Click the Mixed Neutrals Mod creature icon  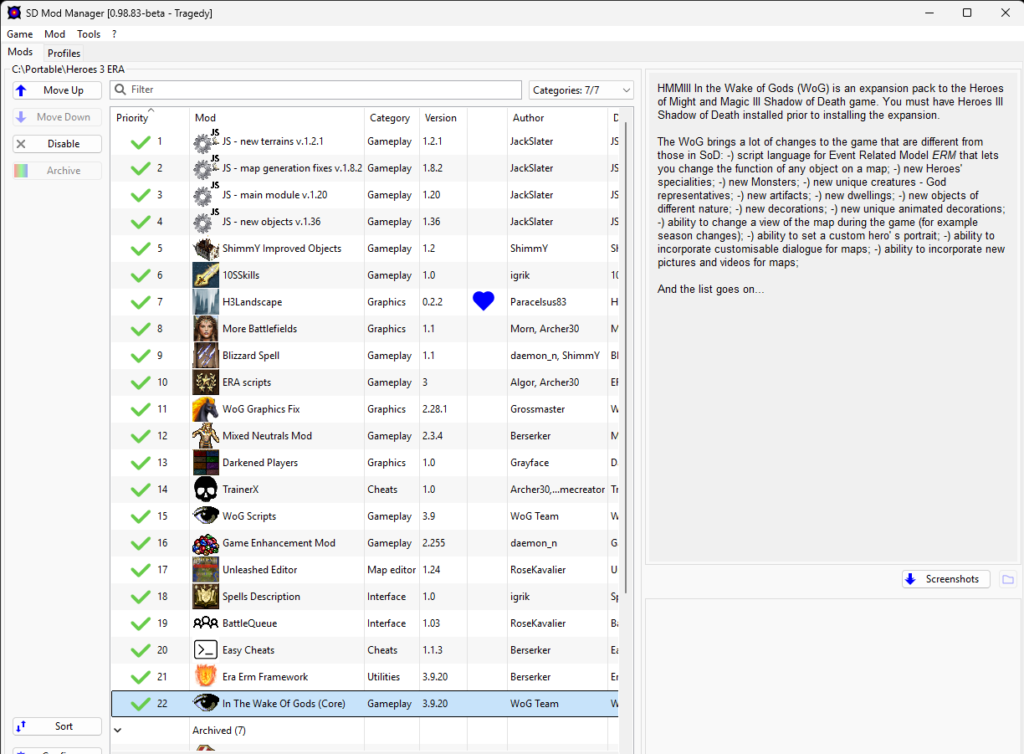pos(206,436)
